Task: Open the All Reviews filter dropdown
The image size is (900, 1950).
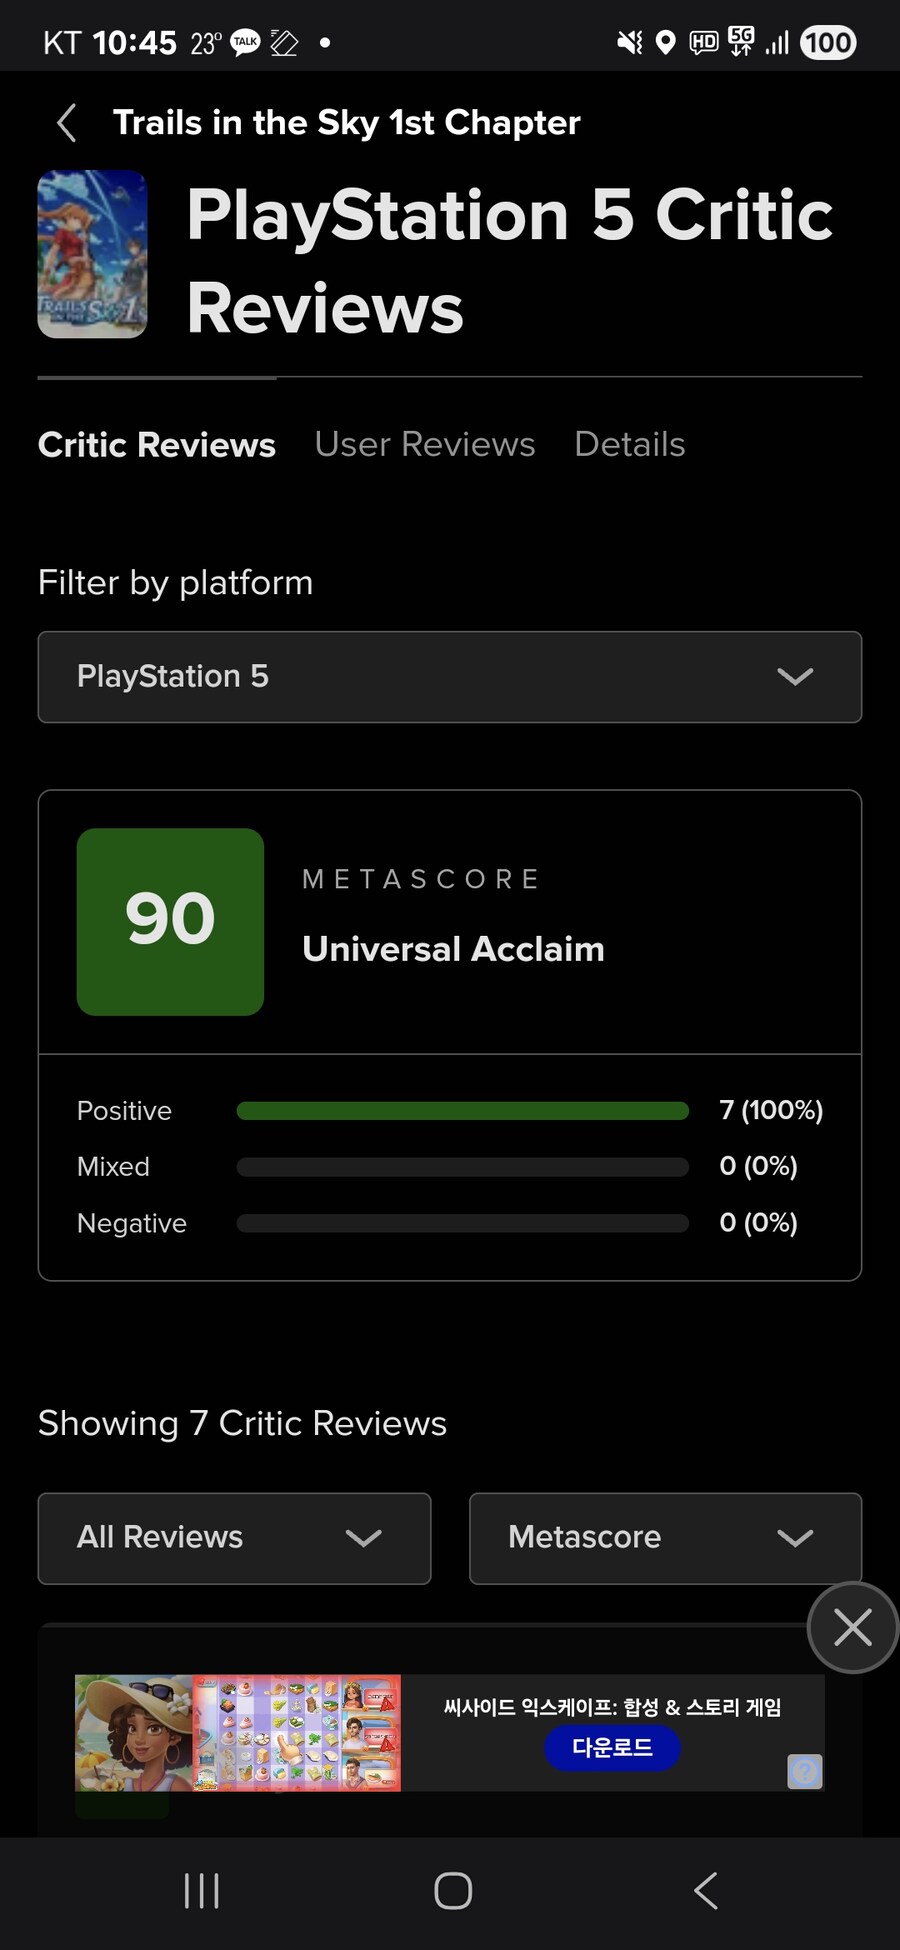Action: (x=234, y=1538)
